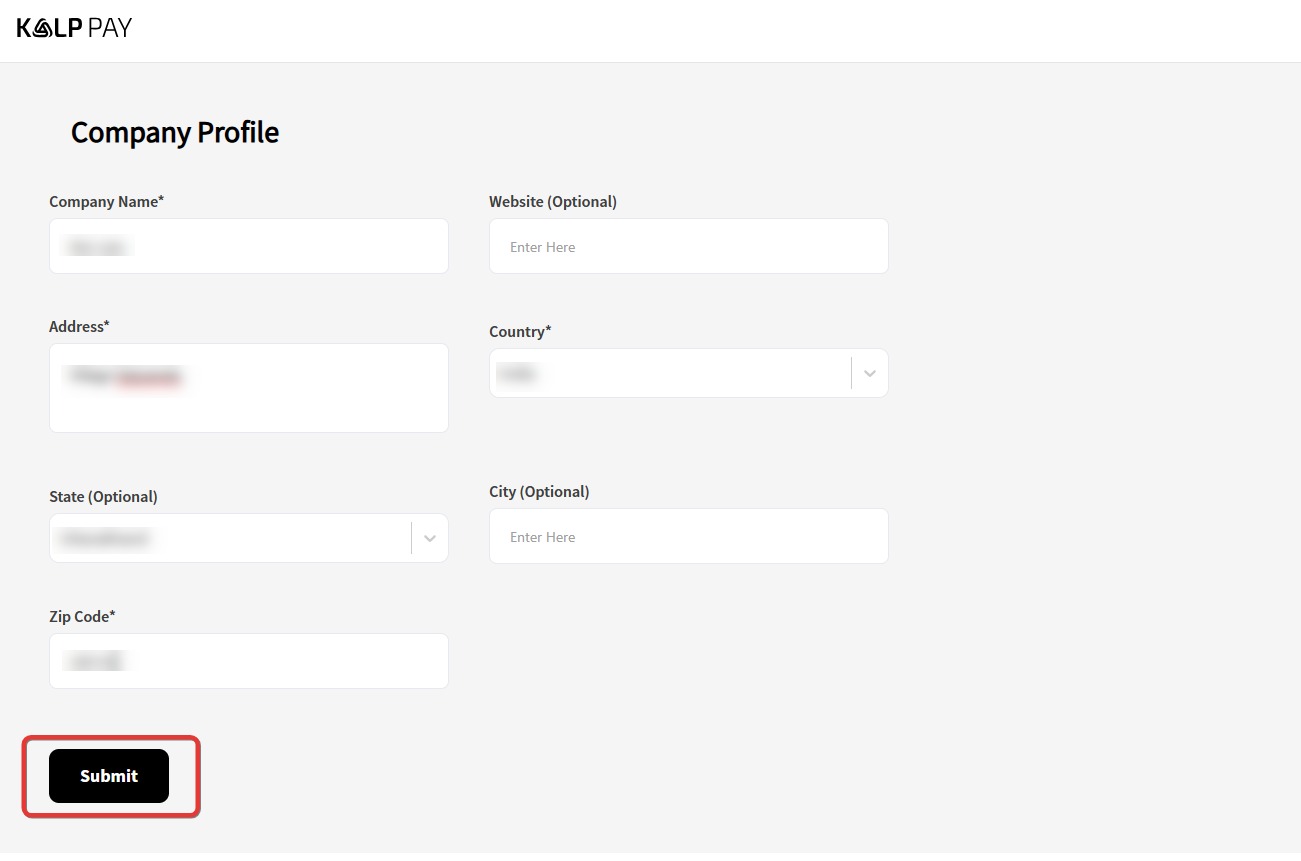Click the Zip Code input field
This screenshot has width=1301, height=861.
coord(248,661)
